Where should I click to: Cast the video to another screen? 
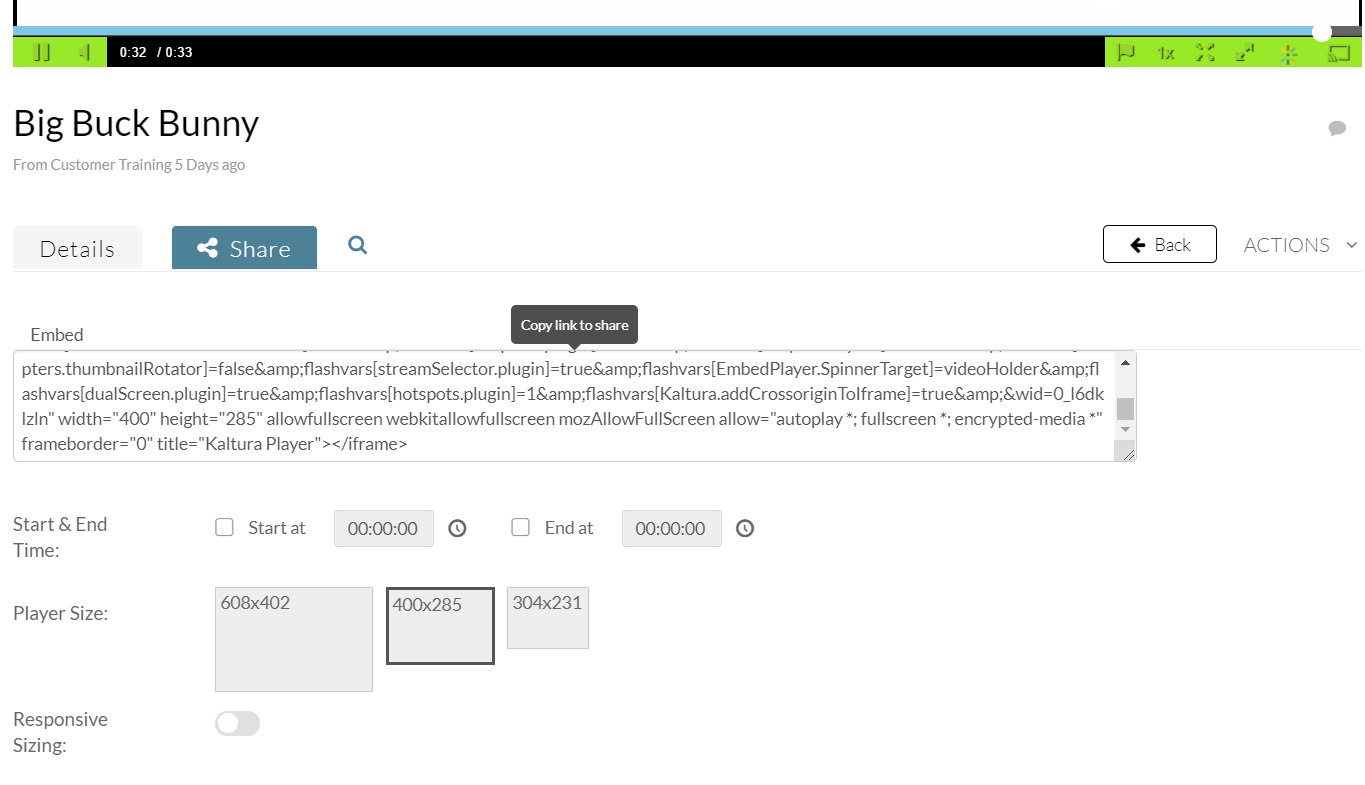[1339, 53]
